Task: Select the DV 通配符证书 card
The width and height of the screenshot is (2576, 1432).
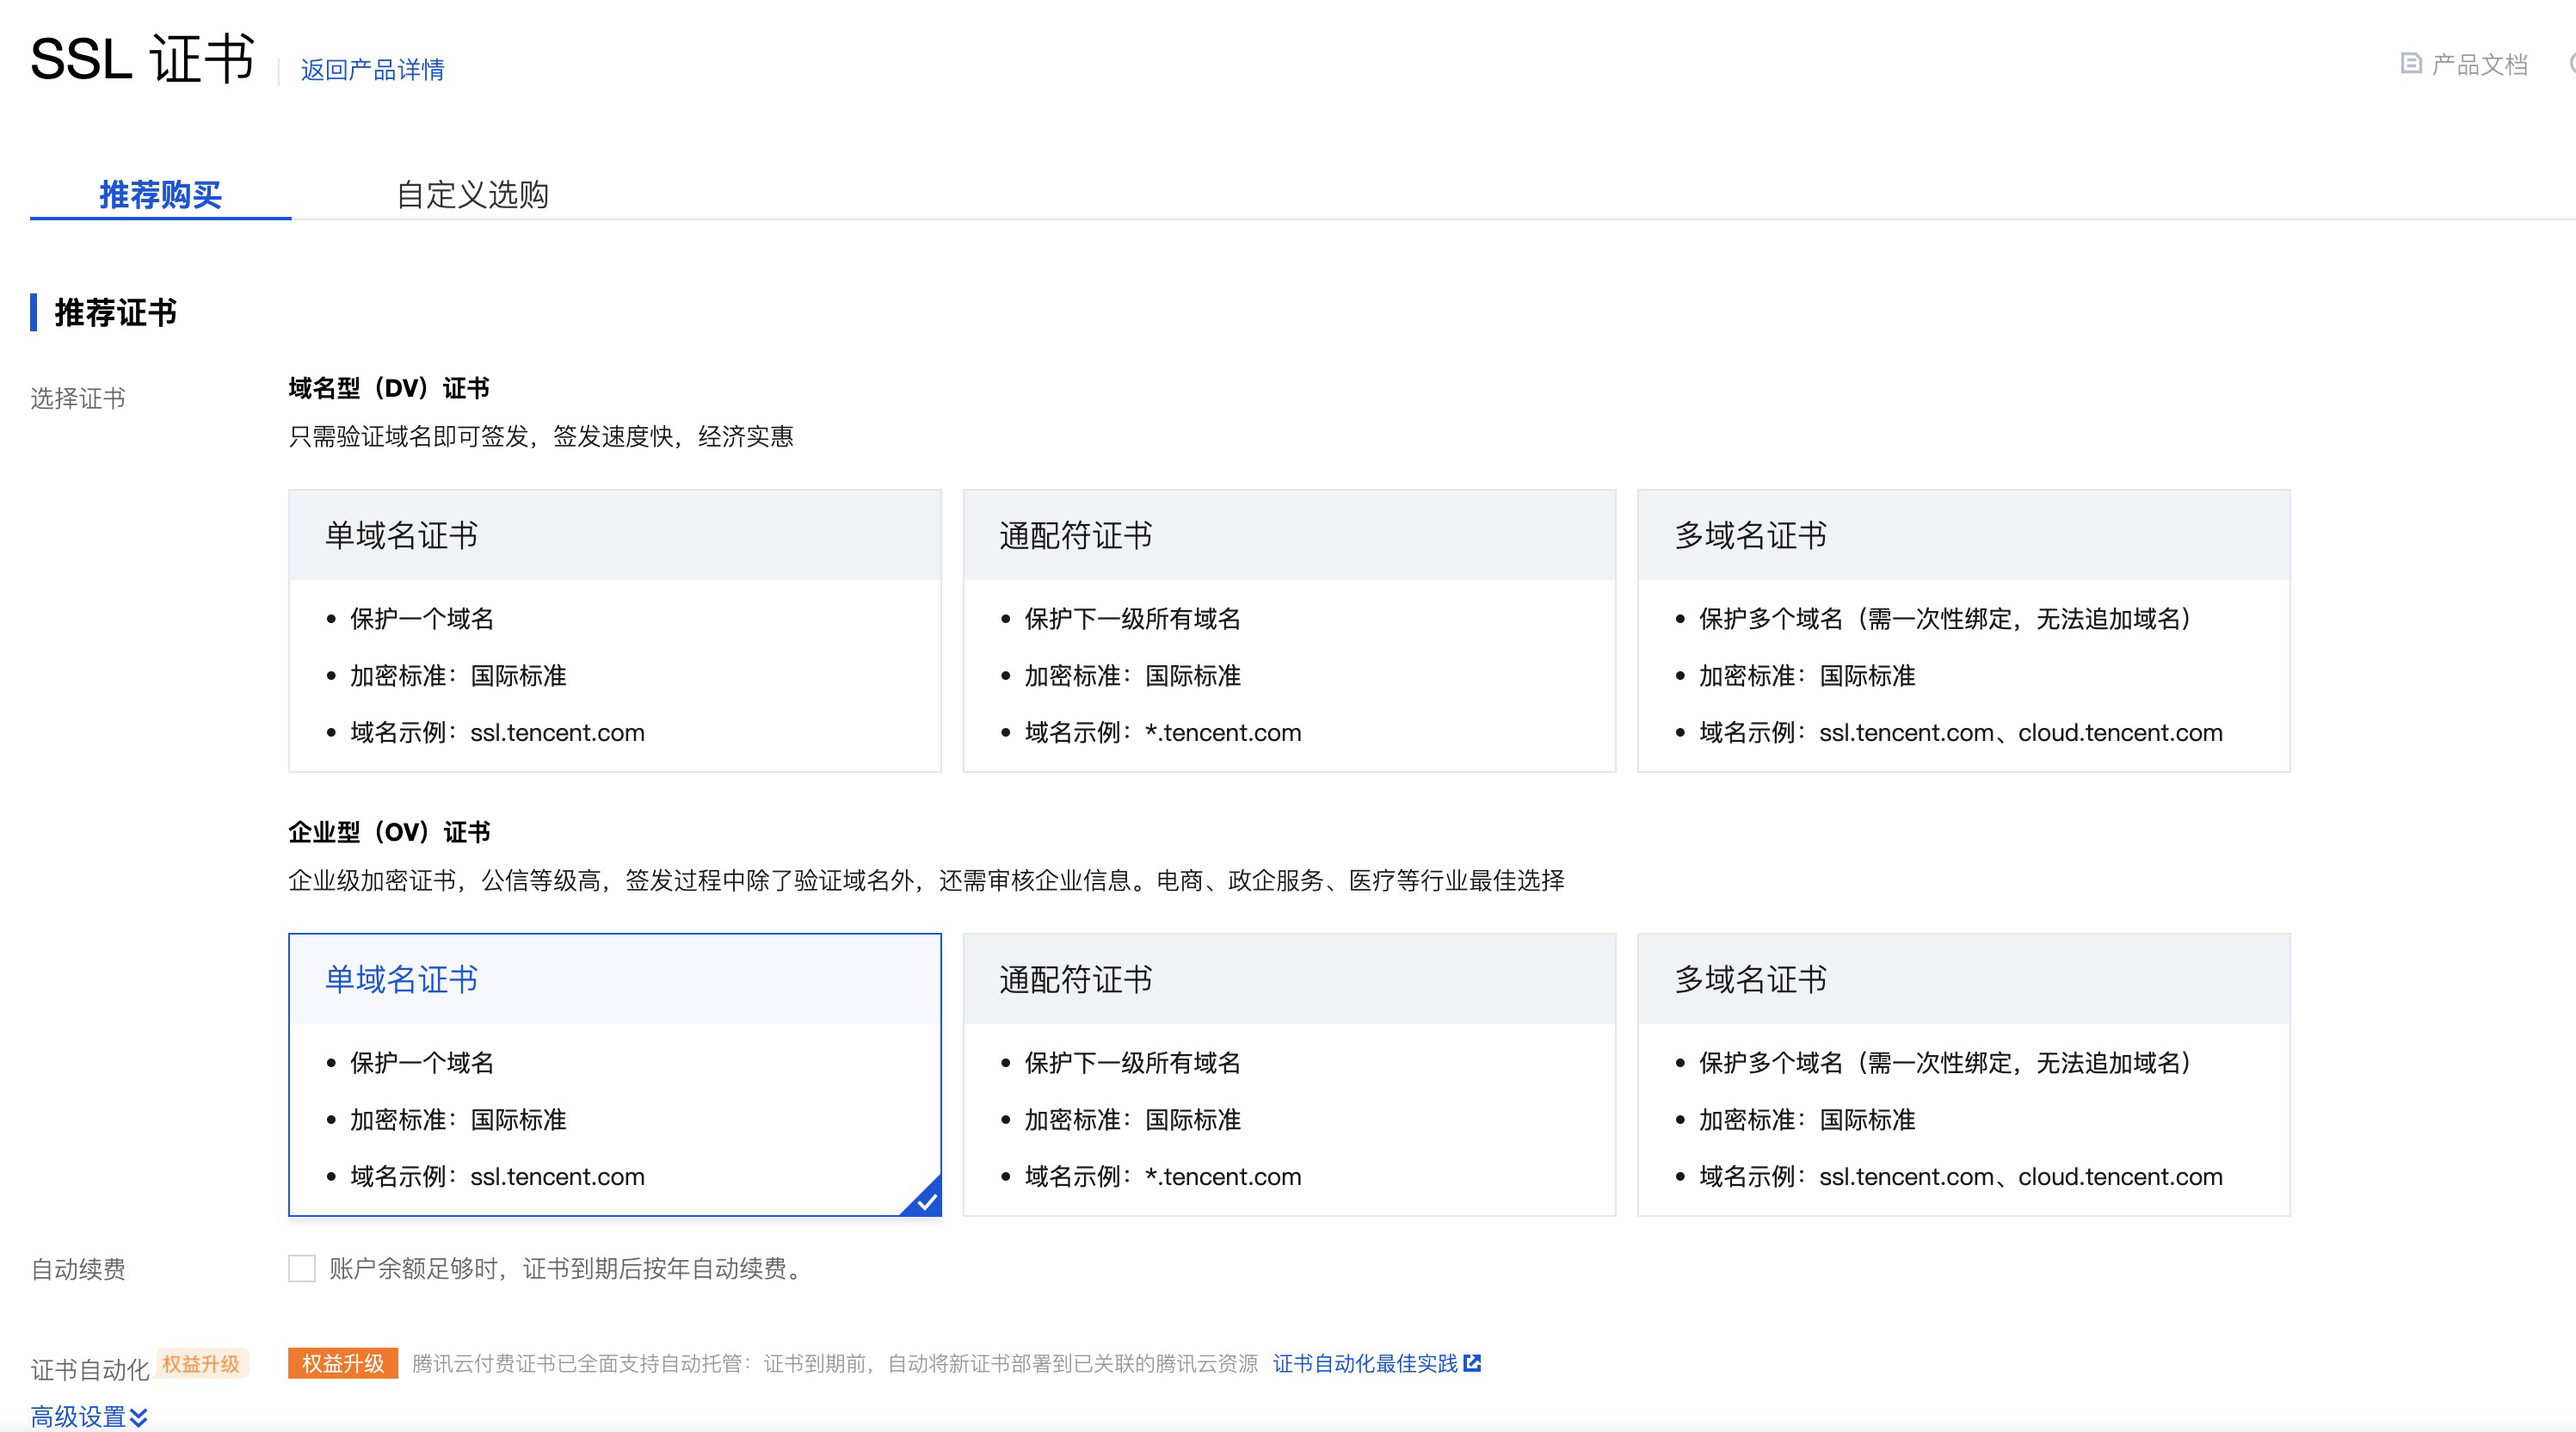Action: tap(1288, 630)
